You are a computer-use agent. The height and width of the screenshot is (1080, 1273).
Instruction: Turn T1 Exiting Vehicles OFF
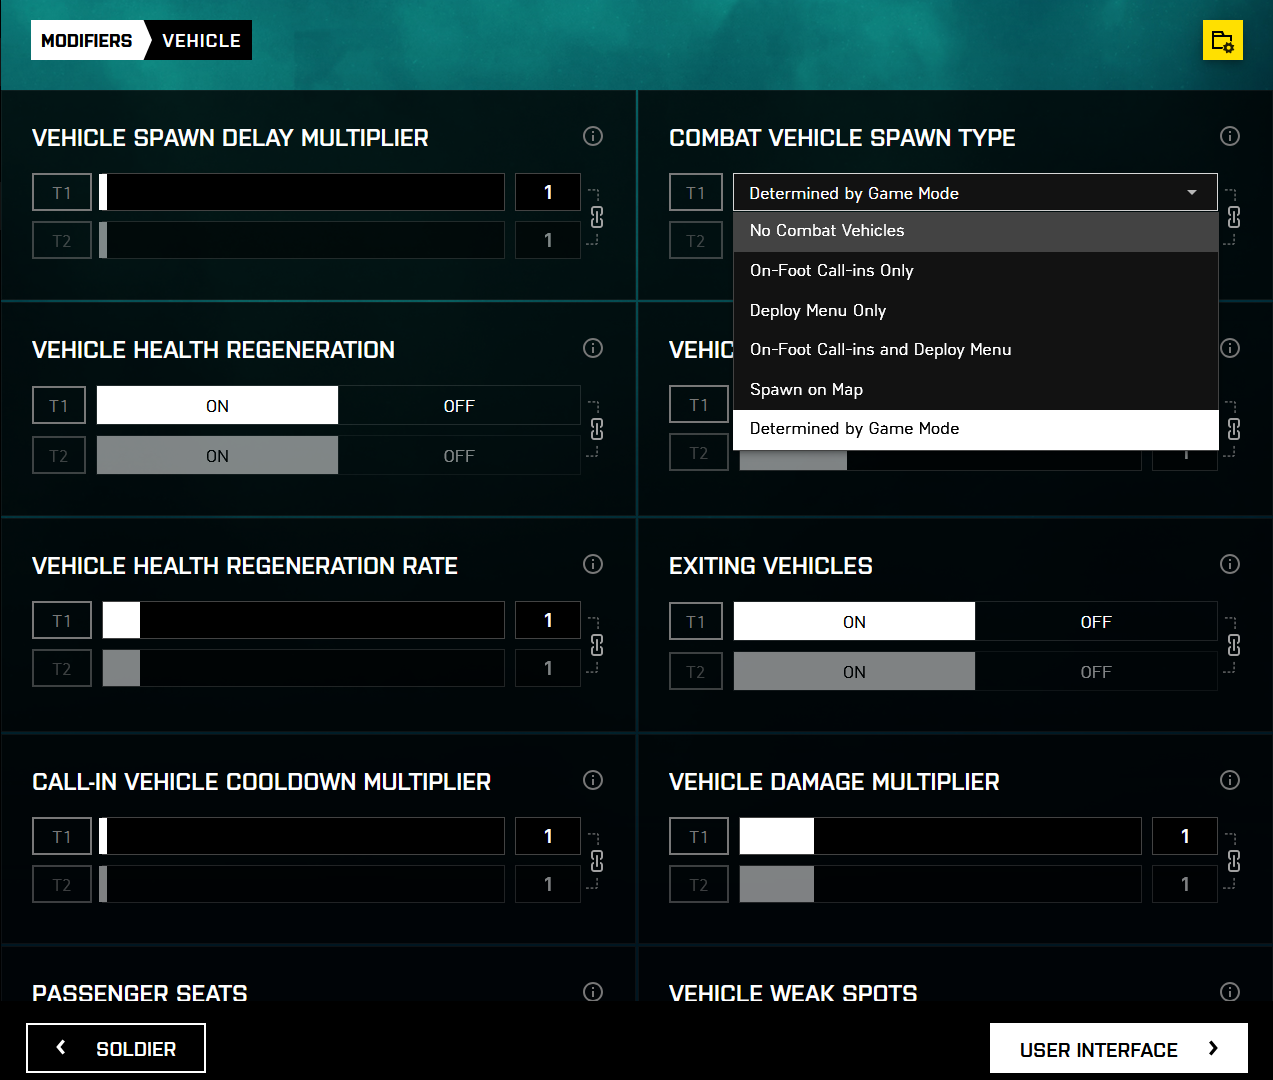[x=1096, y=622]
